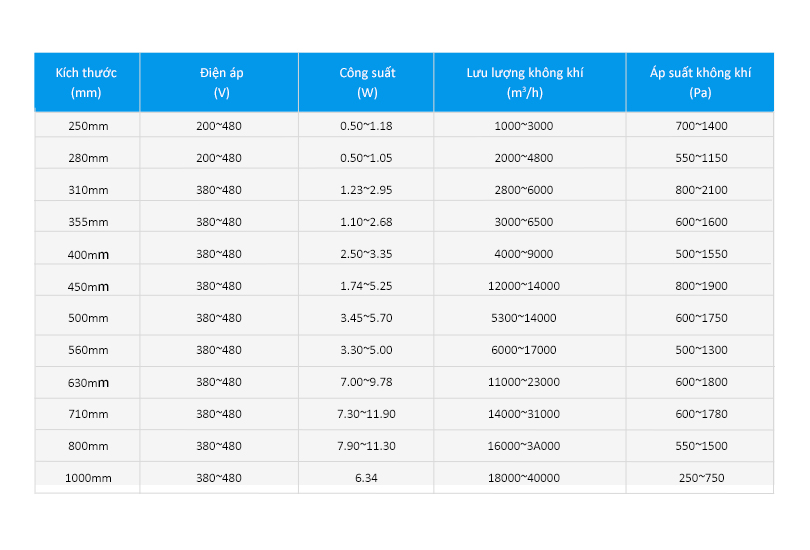810x550 pixels.
Task: Click the '1.10~2.68' power value
Action: point(366,222)
